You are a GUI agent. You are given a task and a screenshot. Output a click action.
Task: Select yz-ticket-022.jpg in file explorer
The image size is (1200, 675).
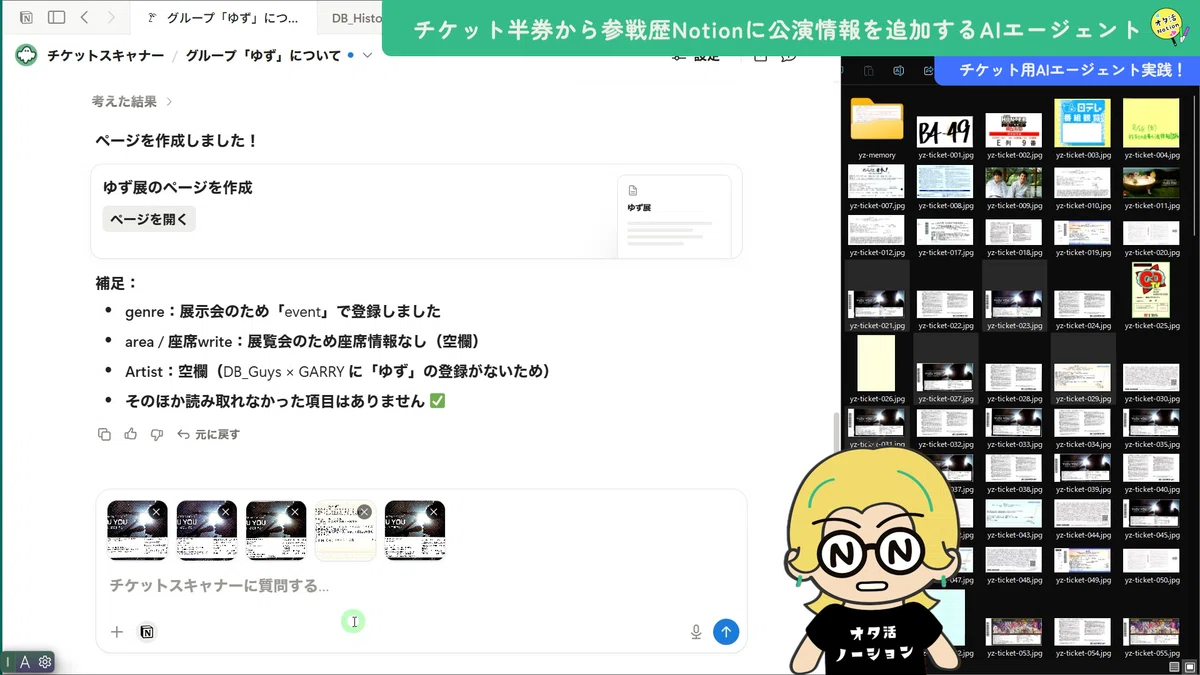945,310
